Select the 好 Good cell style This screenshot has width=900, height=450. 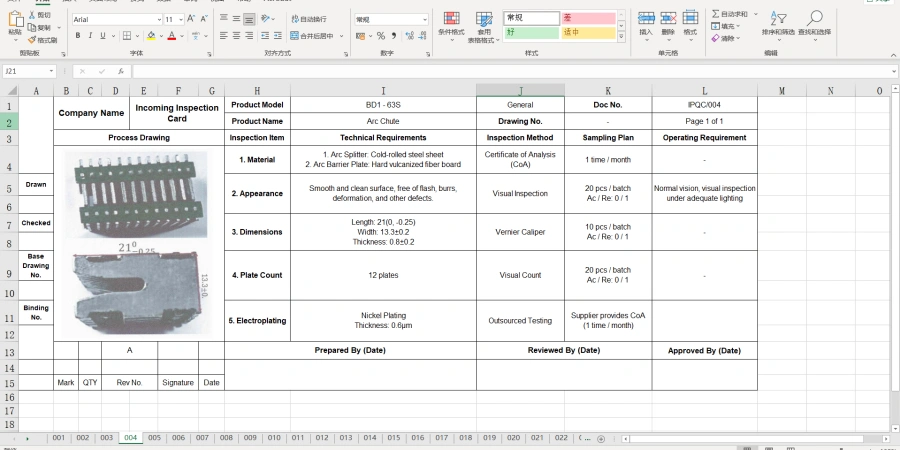(x=532, y=33)
